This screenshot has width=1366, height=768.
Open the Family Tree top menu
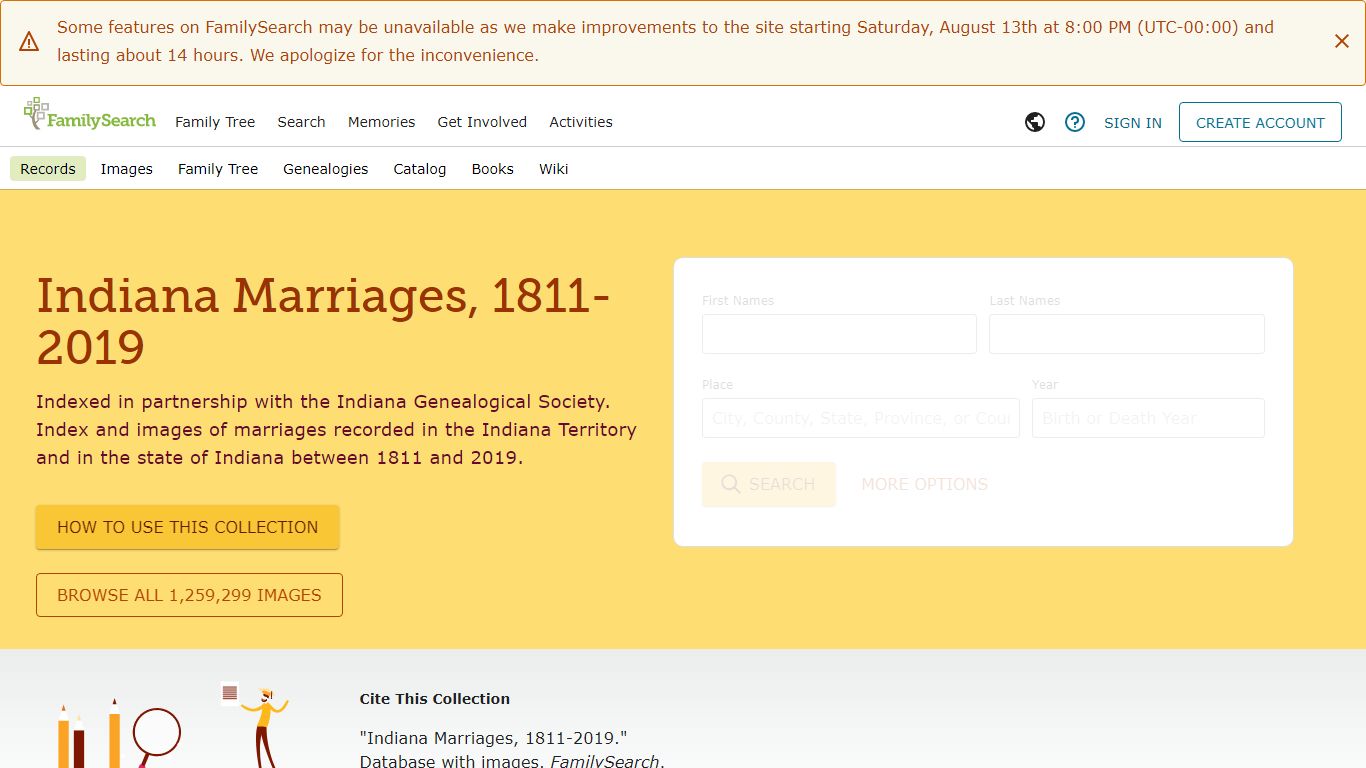click(215, 122)
